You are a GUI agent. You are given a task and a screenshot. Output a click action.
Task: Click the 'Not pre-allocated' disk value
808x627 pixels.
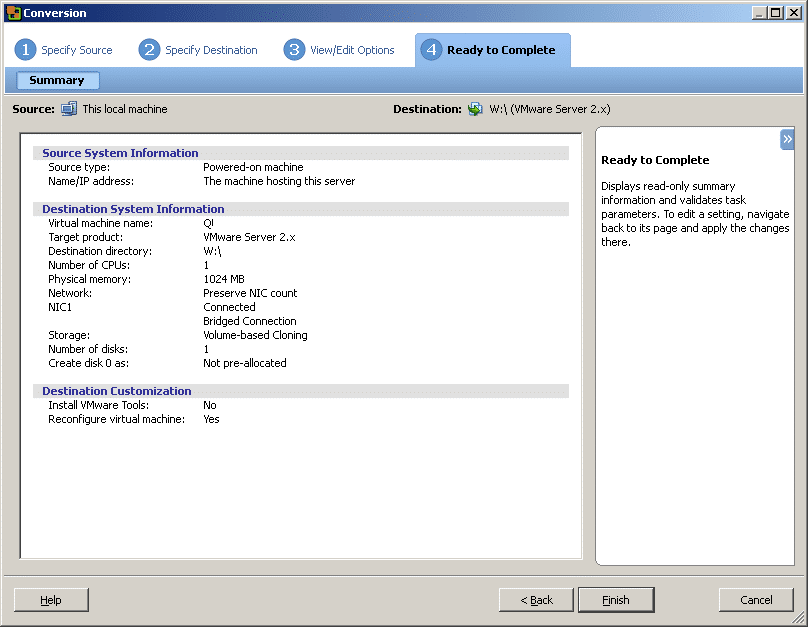[245, 363]
